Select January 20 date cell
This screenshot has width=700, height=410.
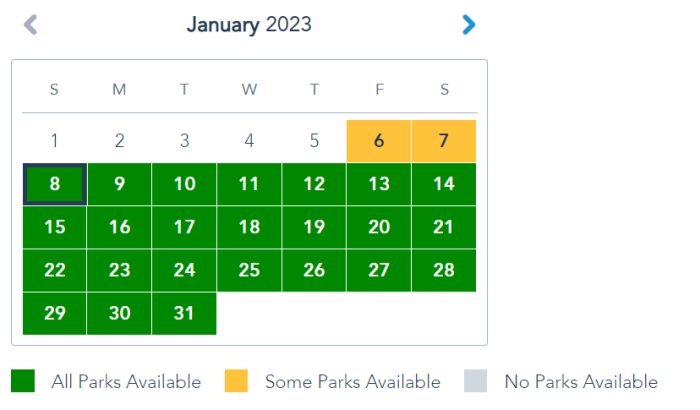[x=379, y=227]
